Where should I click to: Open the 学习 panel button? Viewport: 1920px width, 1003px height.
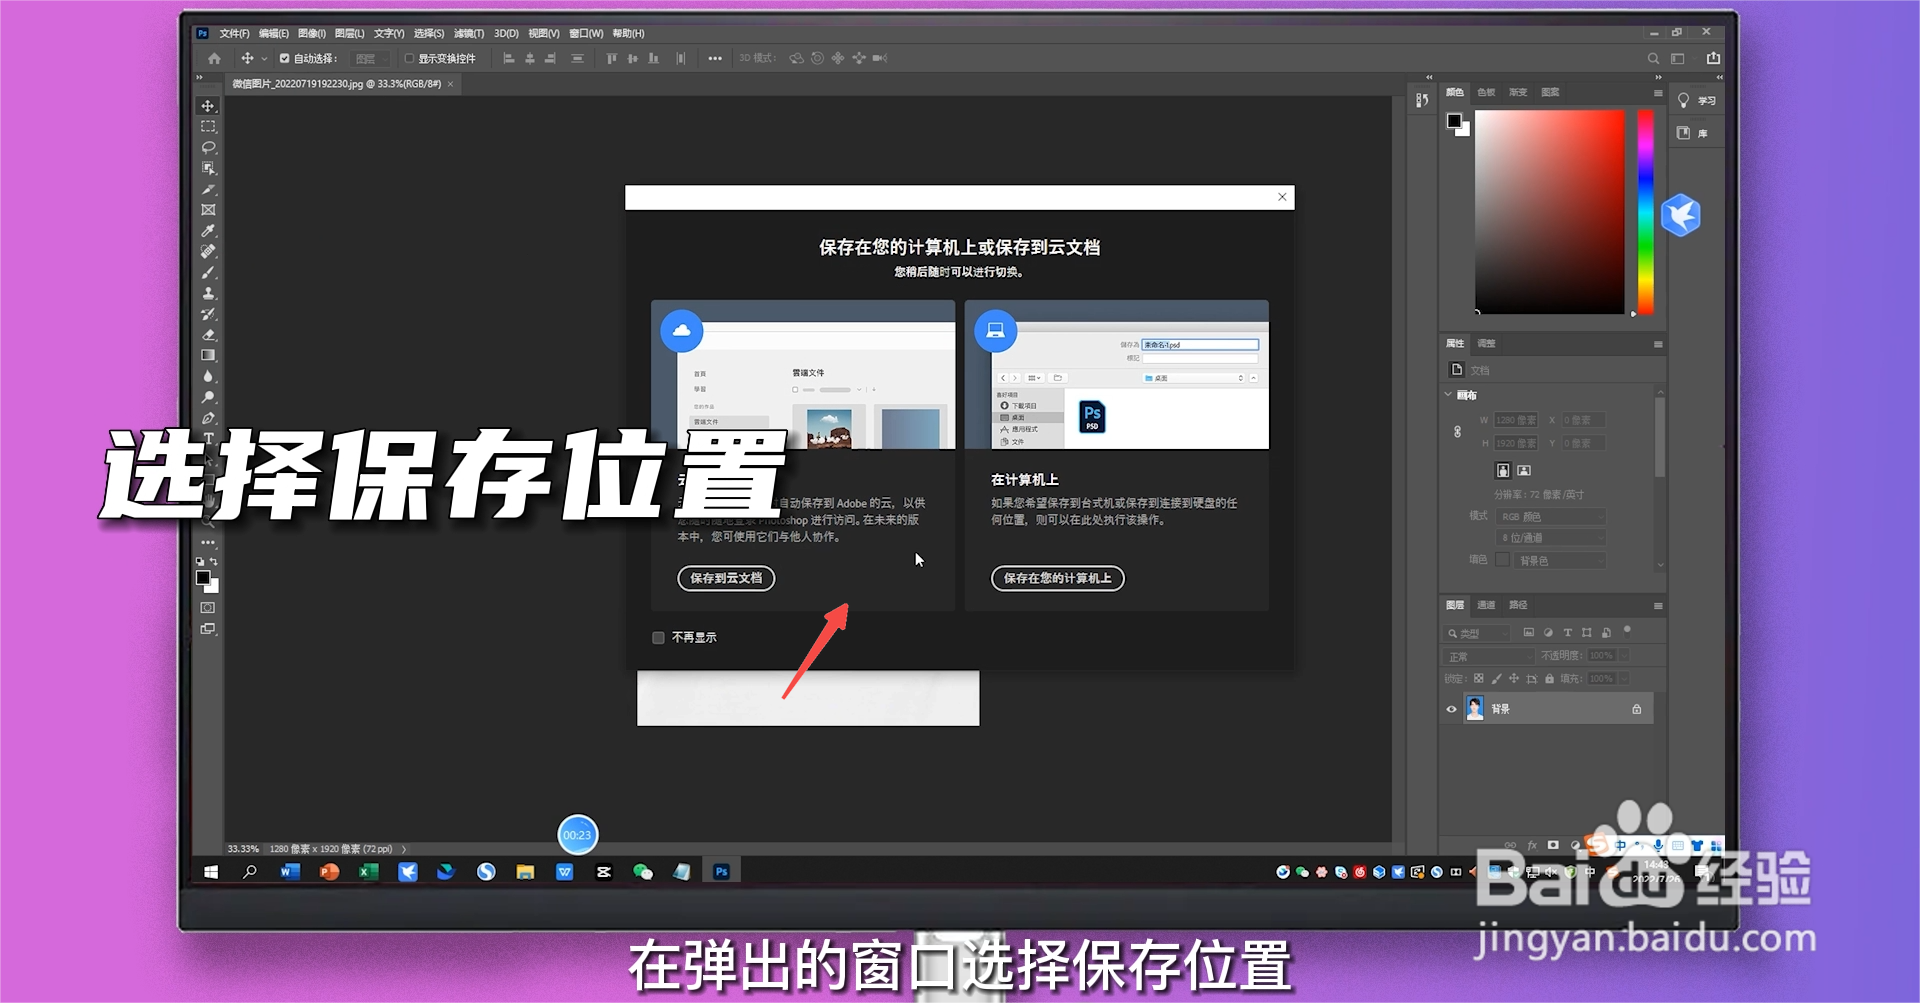[1696, 101]
